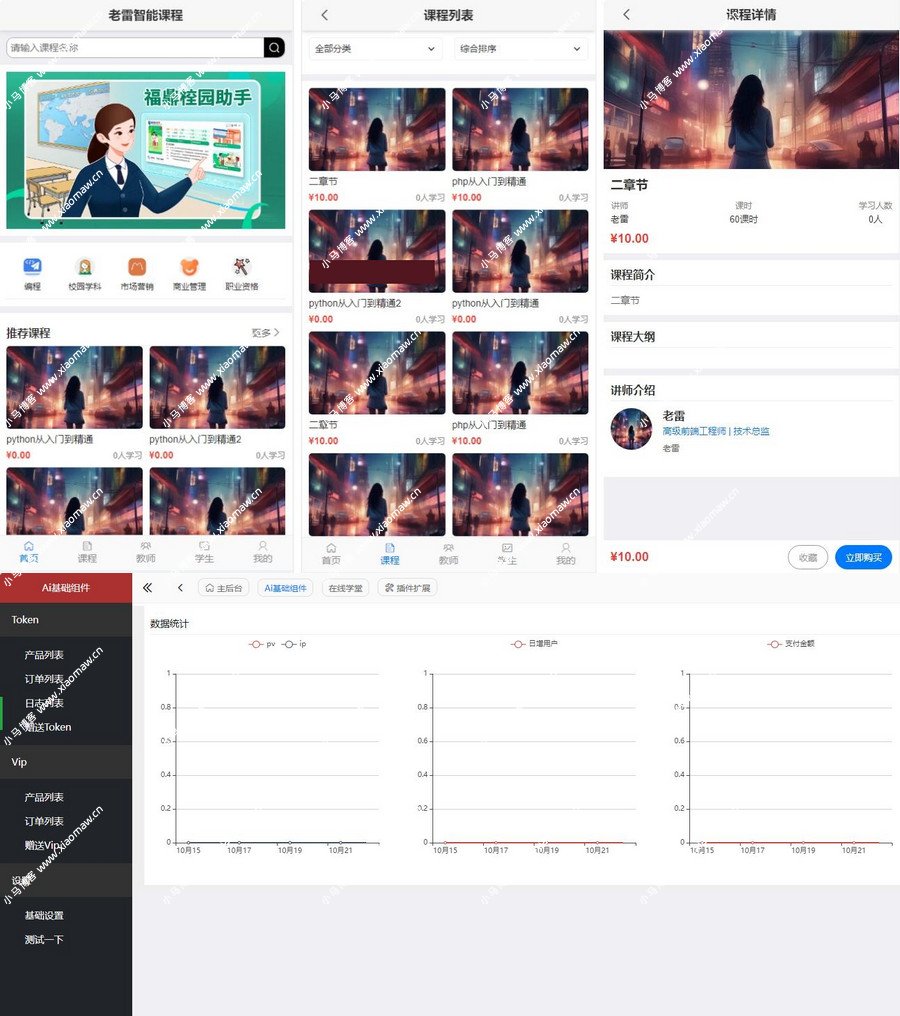This screenshot has width=900, height=1016.
Task: Choose the 职业资格 magic wand icon
Action: coord(241,267)
